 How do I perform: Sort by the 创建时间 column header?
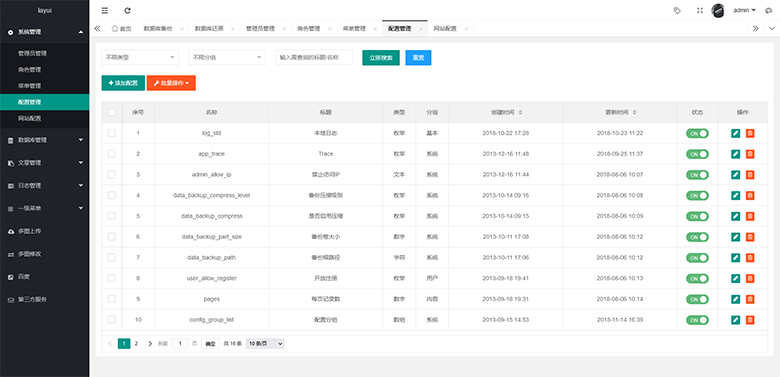pos(506,112)
